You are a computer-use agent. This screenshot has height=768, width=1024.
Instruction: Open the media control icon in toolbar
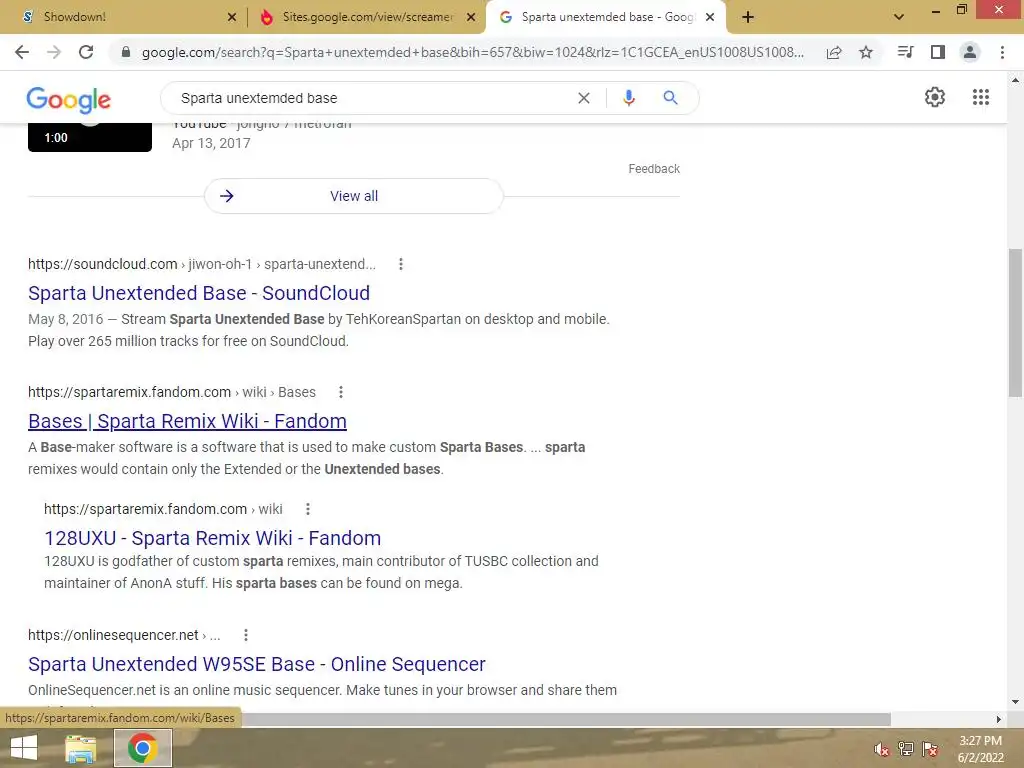905,52
